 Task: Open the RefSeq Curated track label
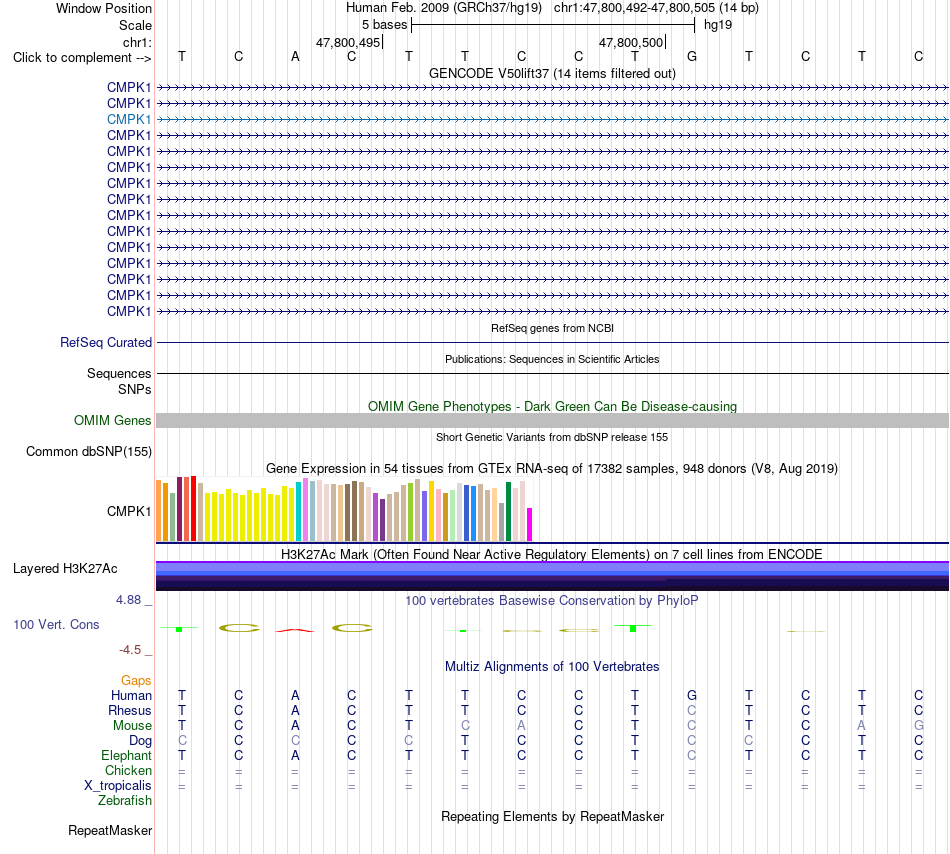106,342
